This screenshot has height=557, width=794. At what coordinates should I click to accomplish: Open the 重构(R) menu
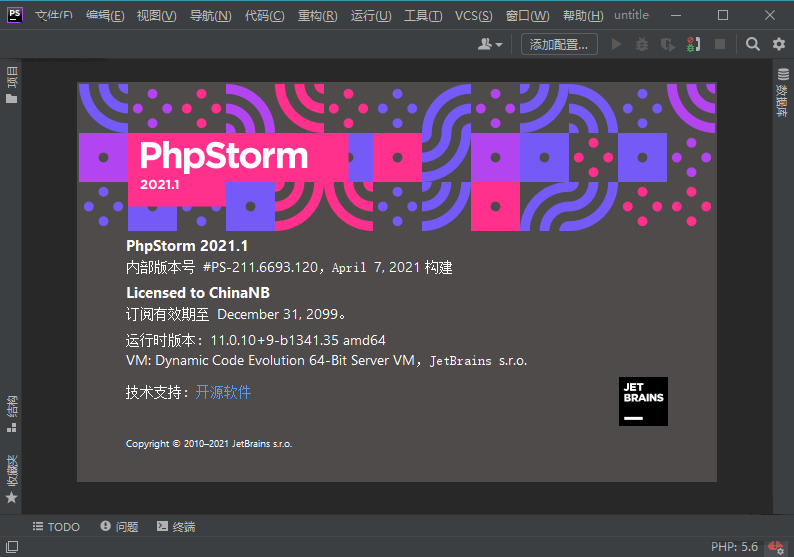click(x=317, y=16)
